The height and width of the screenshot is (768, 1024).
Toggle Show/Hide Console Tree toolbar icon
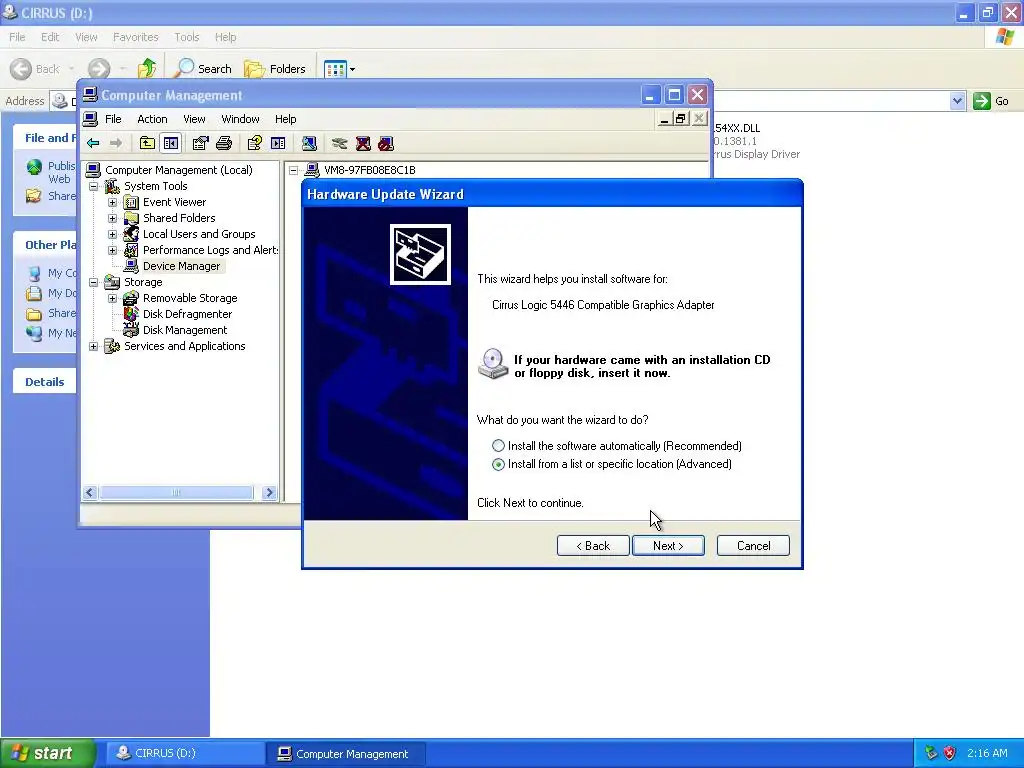(171, 144)
